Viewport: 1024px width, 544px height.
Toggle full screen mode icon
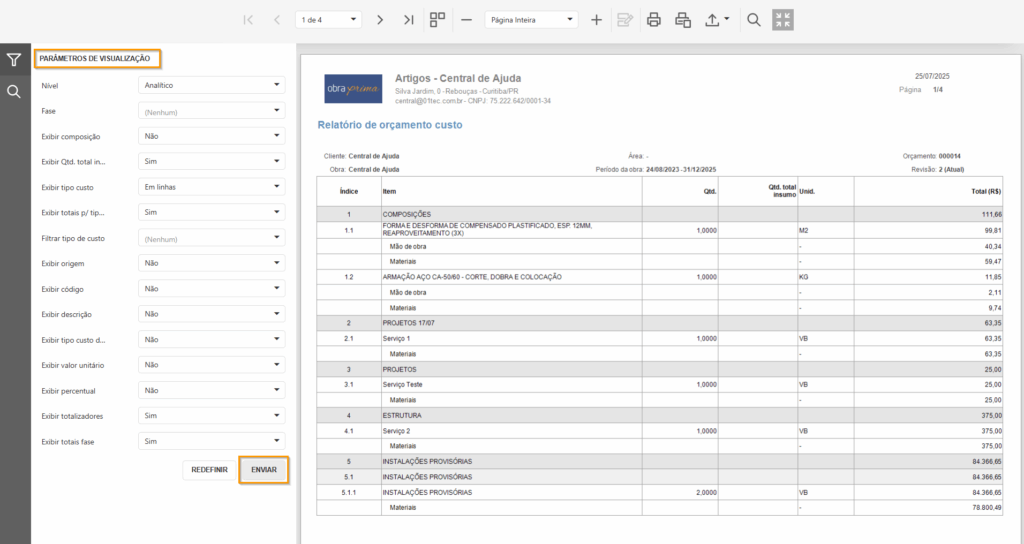click(782, 20)
